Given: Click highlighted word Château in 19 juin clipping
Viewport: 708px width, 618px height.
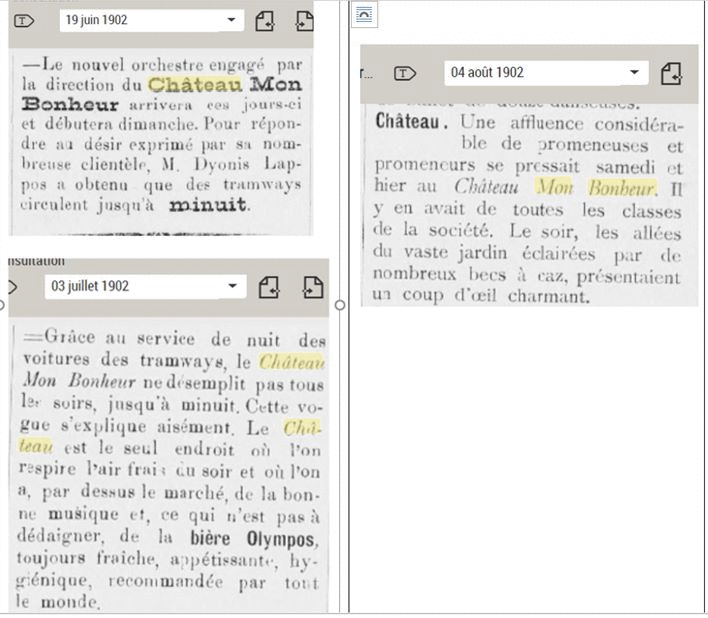Looking at the screenshot, I should tap(195, 85).
